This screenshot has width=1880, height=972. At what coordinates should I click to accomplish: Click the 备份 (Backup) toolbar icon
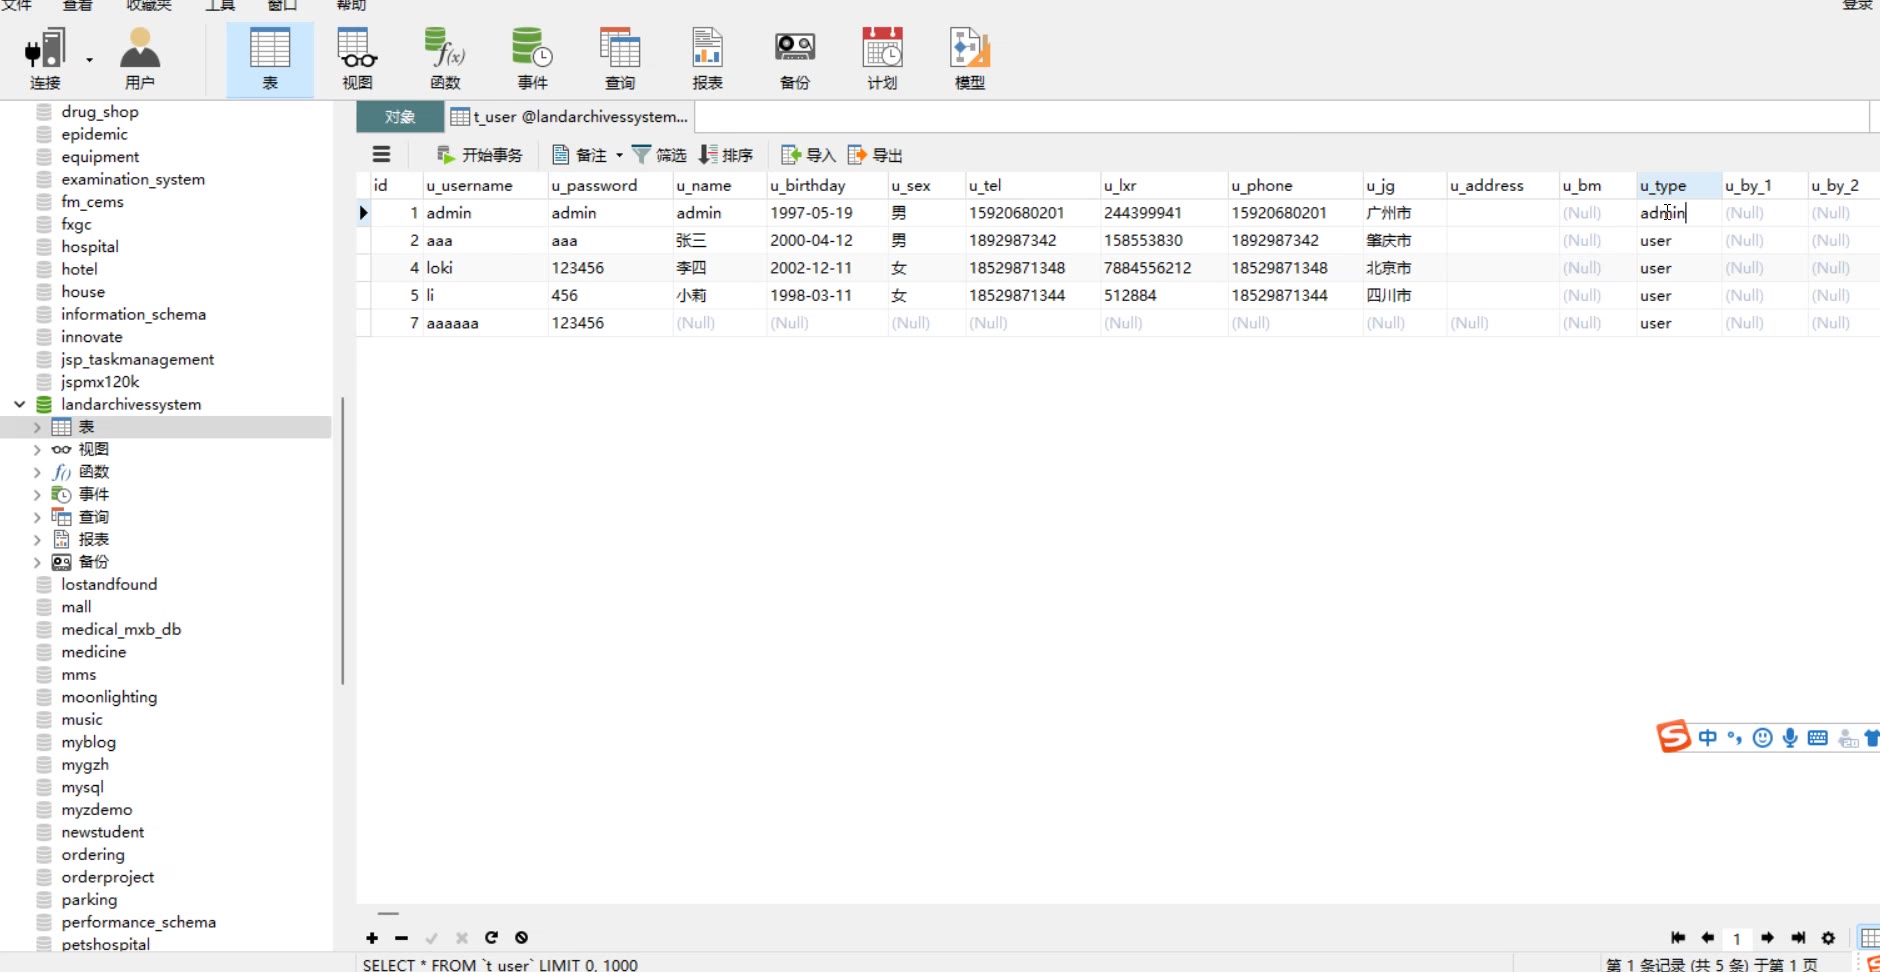pyautogui.click(x=794, y=59)
